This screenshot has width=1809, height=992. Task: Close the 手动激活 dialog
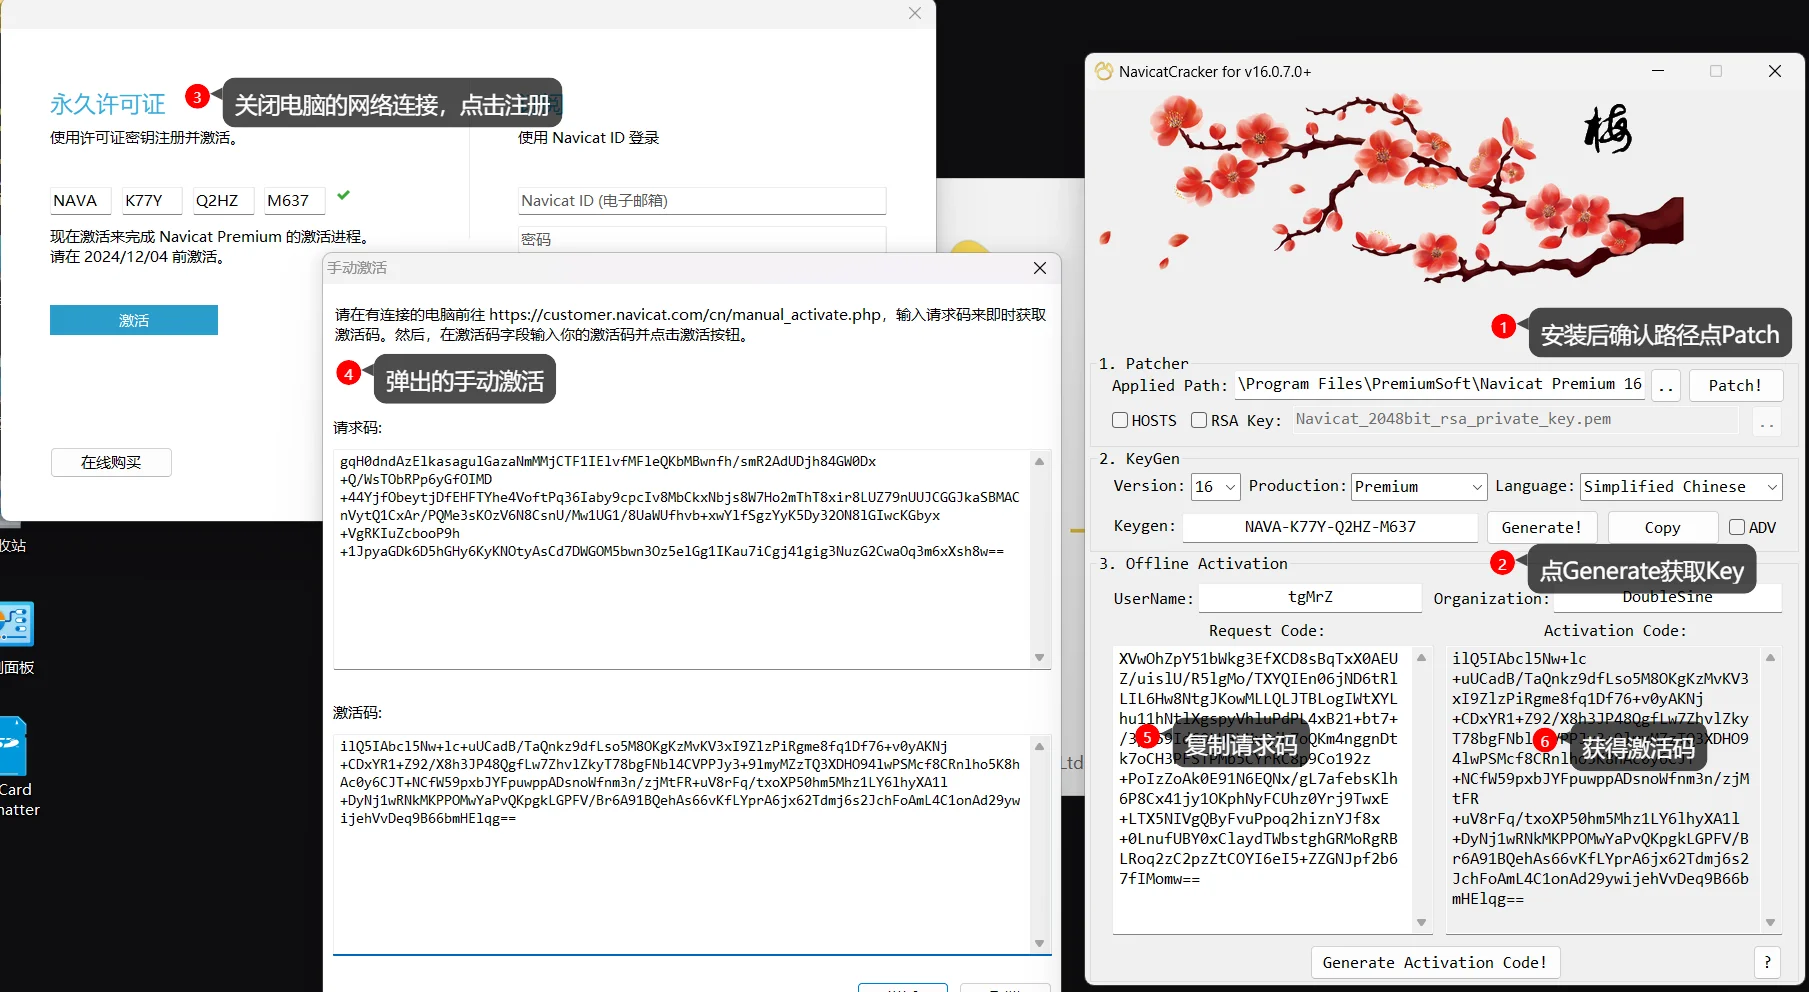[1040, 268]
